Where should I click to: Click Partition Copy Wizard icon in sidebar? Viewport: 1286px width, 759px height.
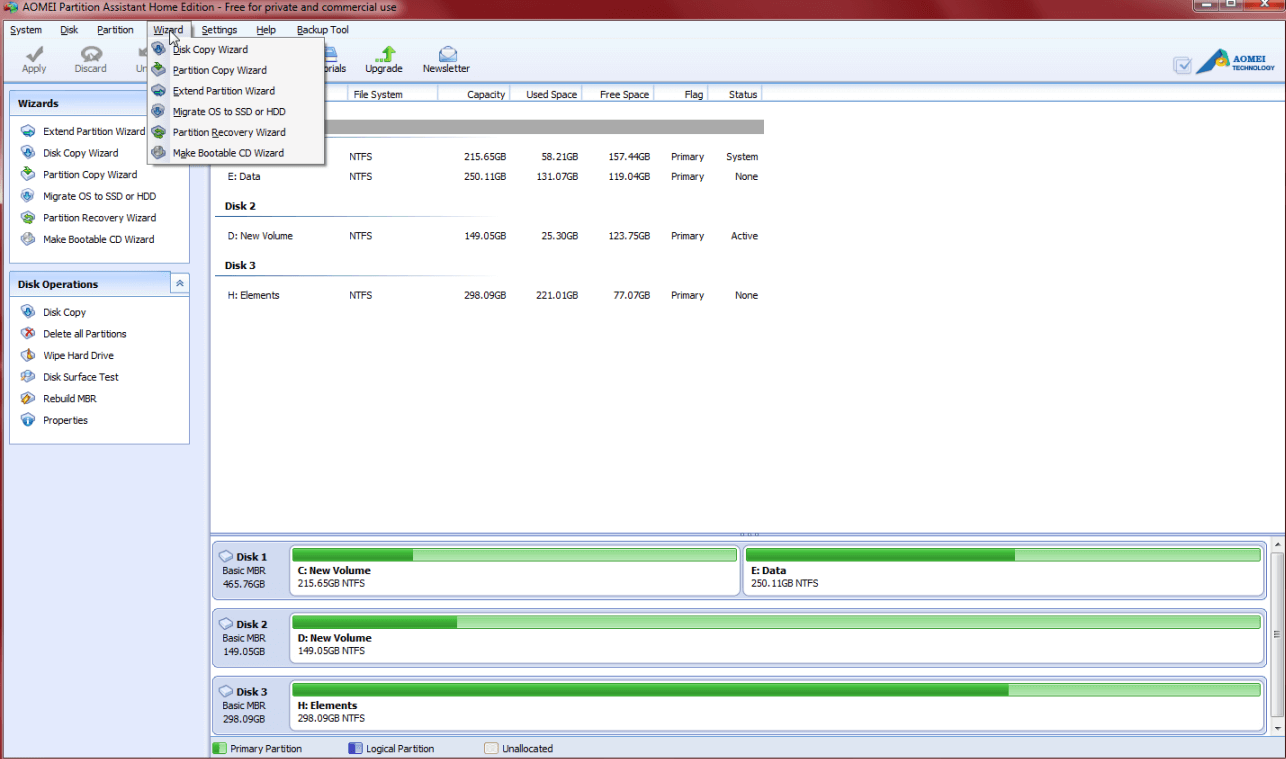click(28, 174)
